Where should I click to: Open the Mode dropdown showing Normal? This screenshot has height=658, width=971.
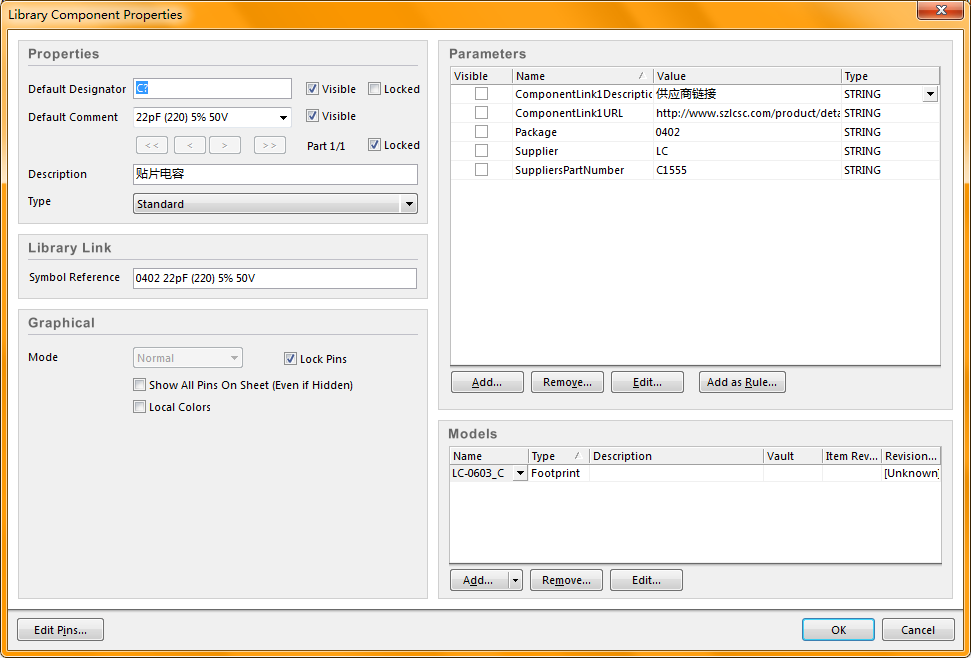coord(234,358)
